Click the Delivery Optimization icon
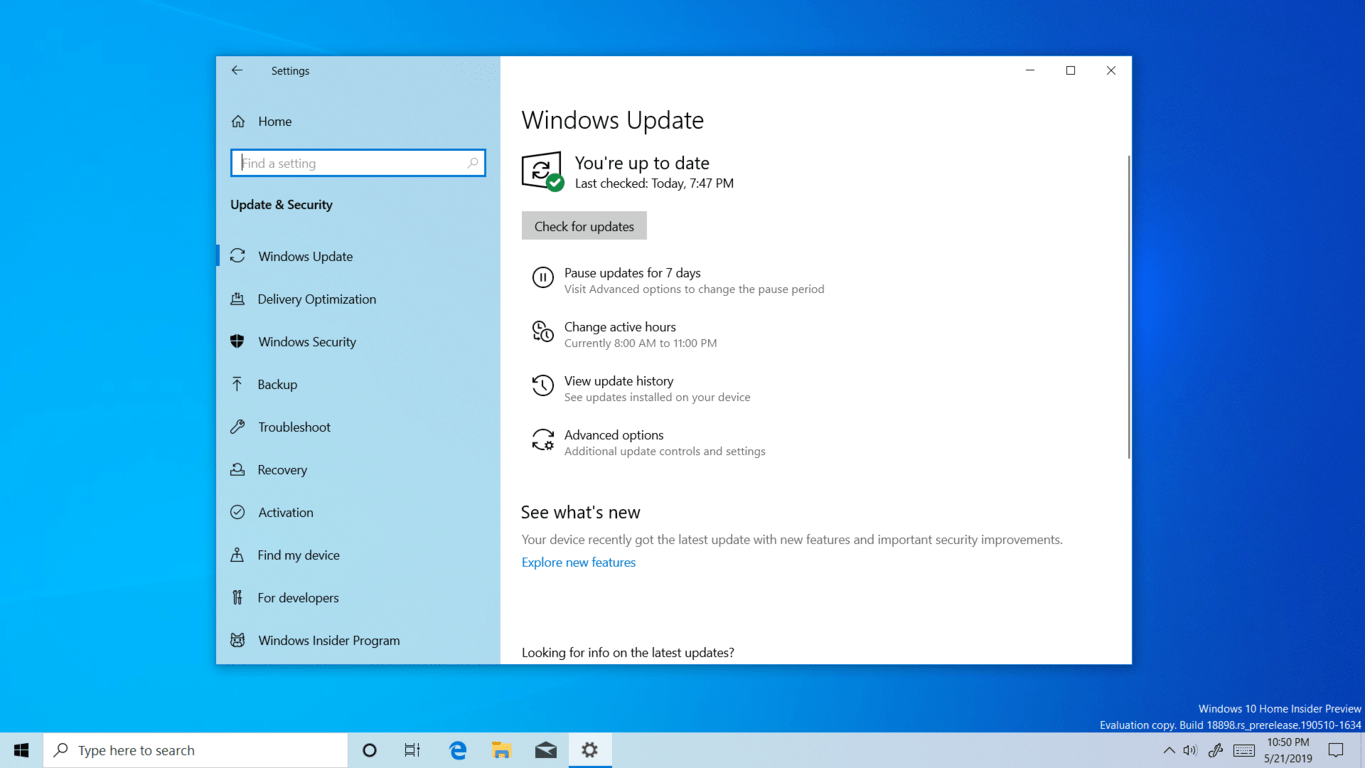Image resolution: width=1365 pixels, height=768 pixels. pyautogui.click(x=238, y=299)
